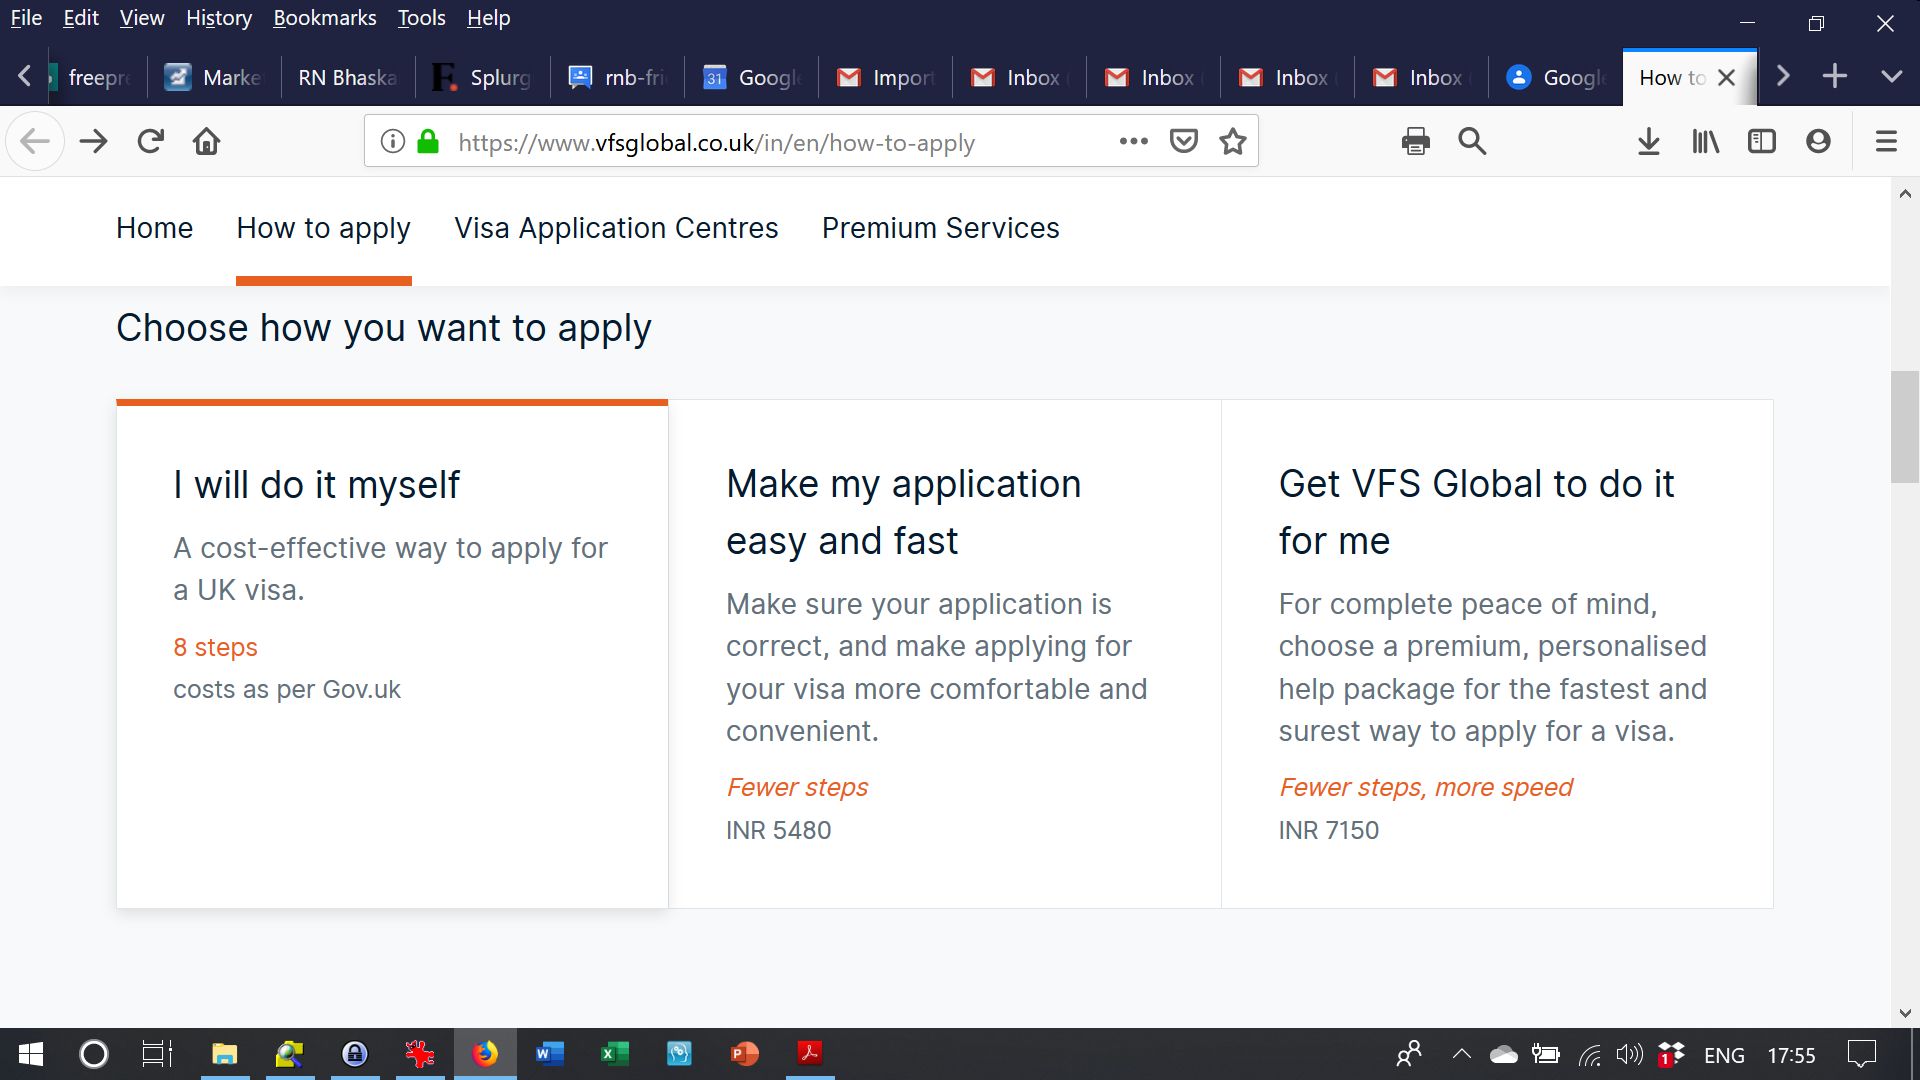Open Word from the taskbar
The image size is (1920, 1080).
tap(550, 1054)
